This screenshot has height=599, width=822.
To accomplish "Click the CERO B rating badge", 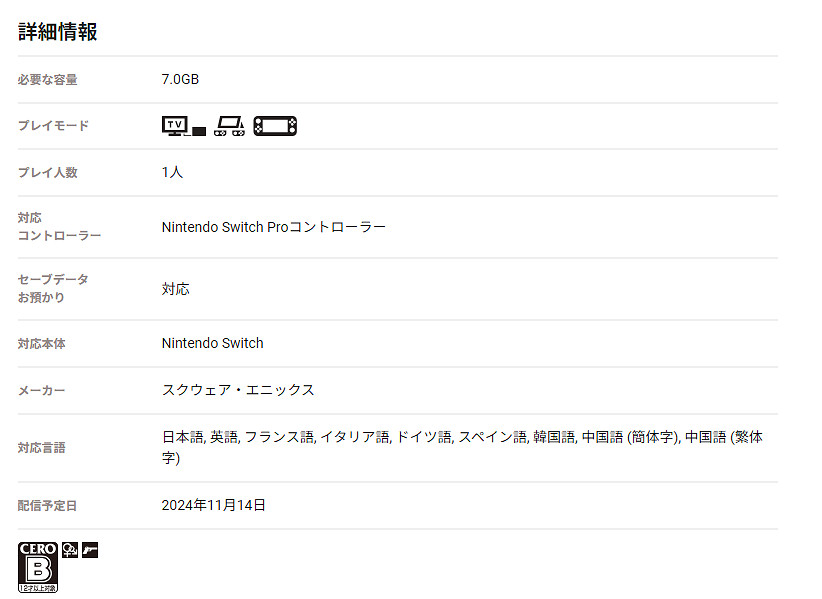I will (38, 567).
